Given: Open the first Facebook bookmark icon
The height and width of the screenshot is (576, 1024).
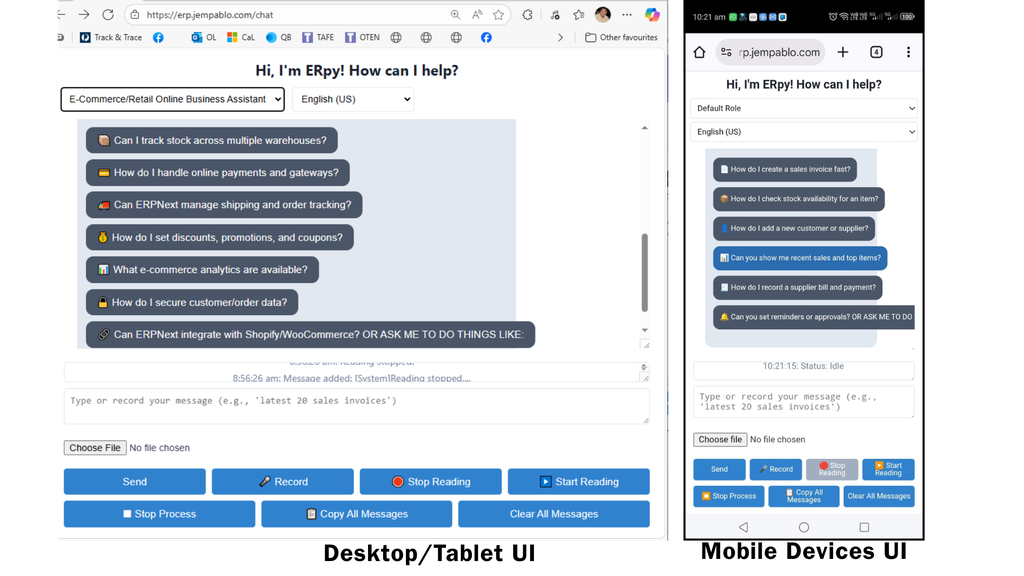Looking at the screenshot, I should pos(158,37).
